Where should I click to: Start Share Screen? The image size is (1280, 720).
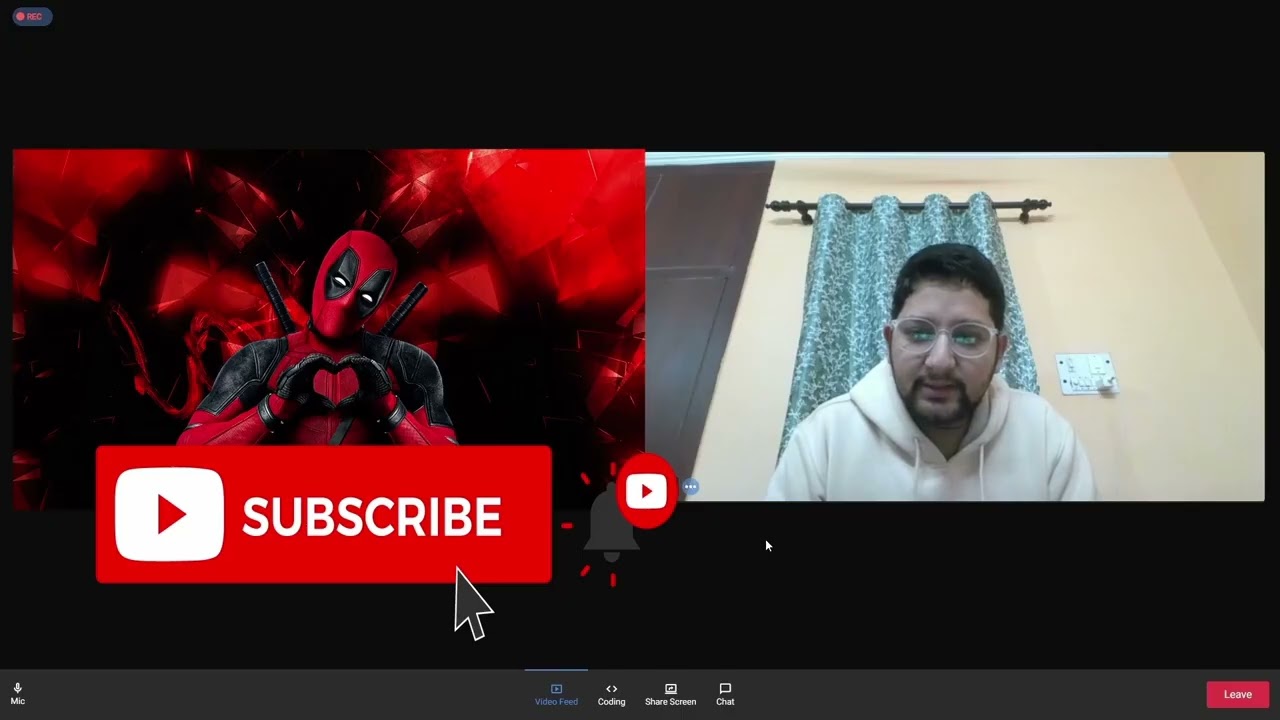(670, 694)
